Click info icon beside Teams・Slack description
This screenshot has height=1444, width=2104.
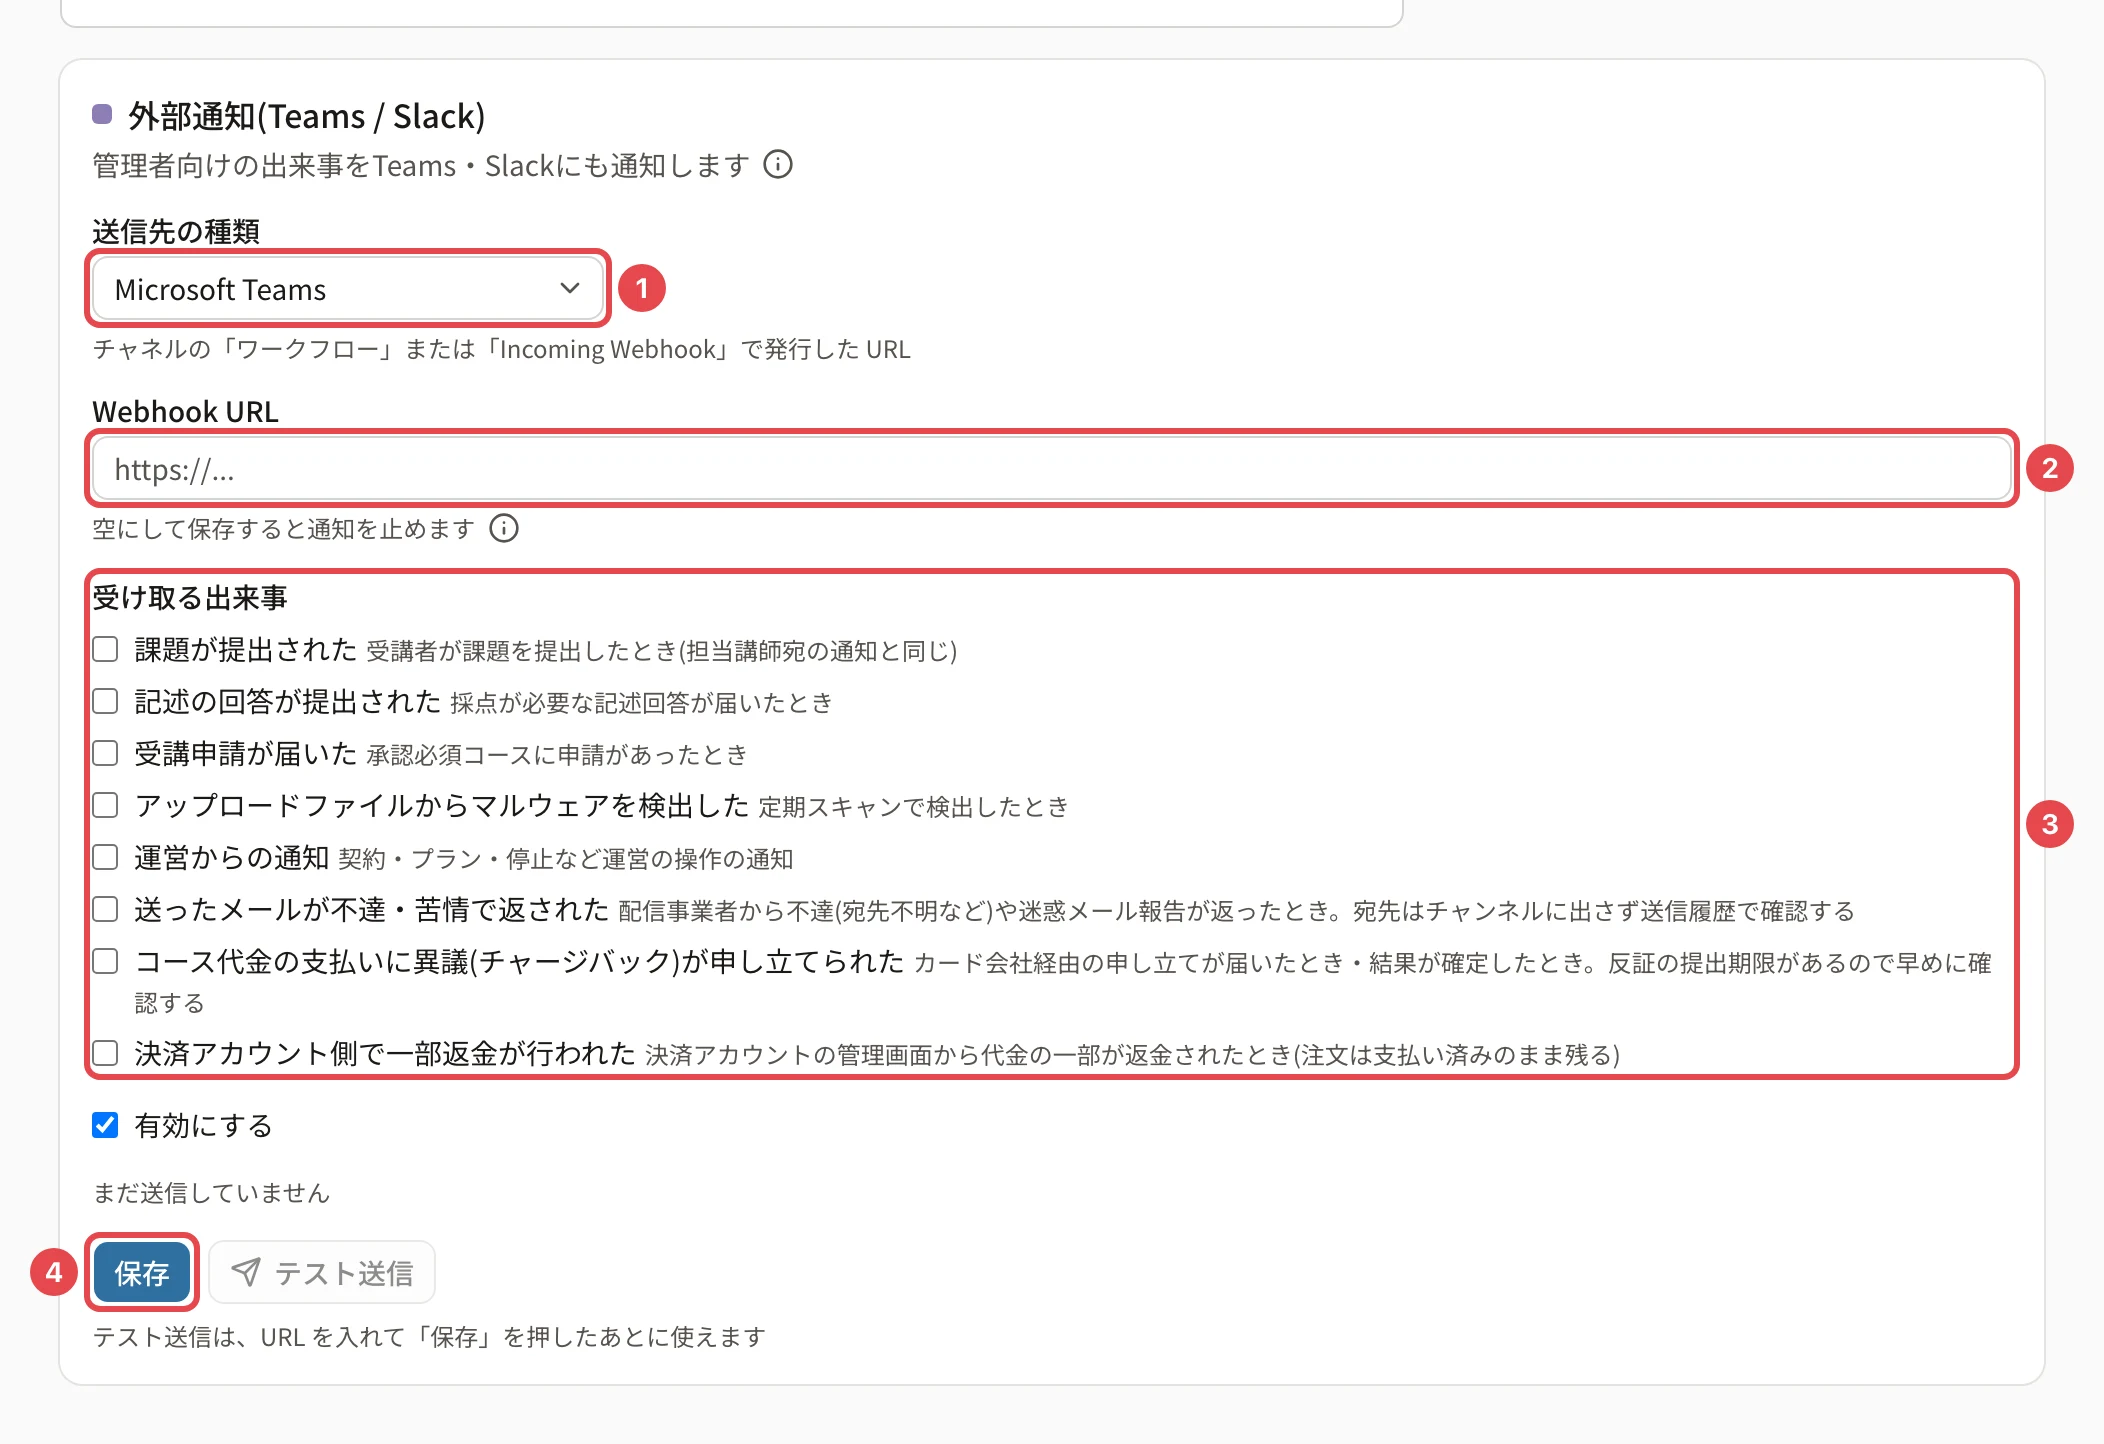coord(778,164)
